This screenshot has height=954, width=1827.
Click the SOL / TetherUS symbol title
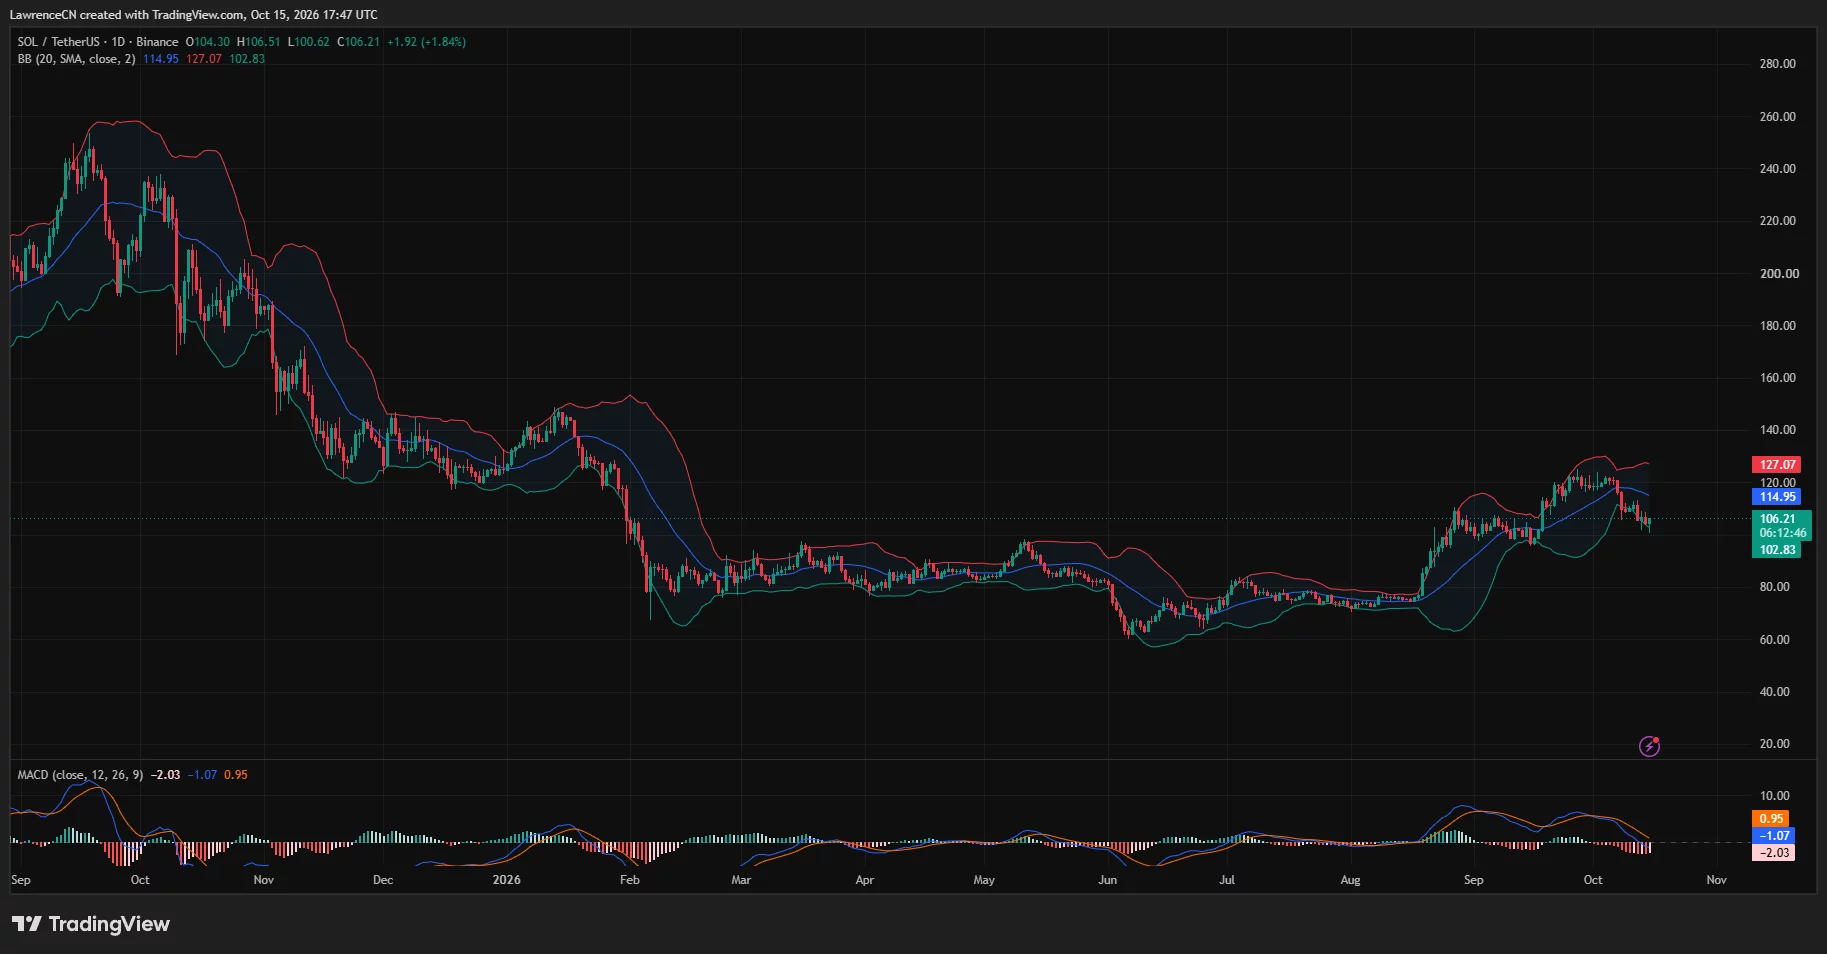pos(59,42)
